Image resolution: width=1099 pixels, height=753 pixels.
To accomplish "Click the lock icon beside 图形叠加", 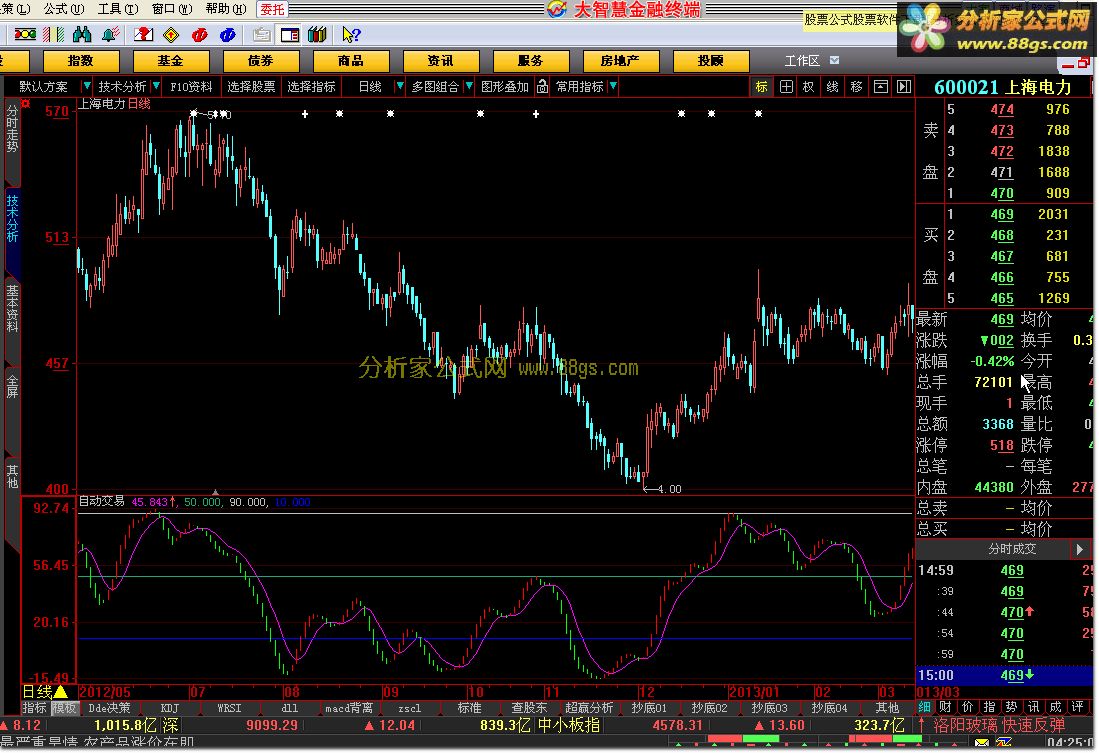I will pos(542,86).
